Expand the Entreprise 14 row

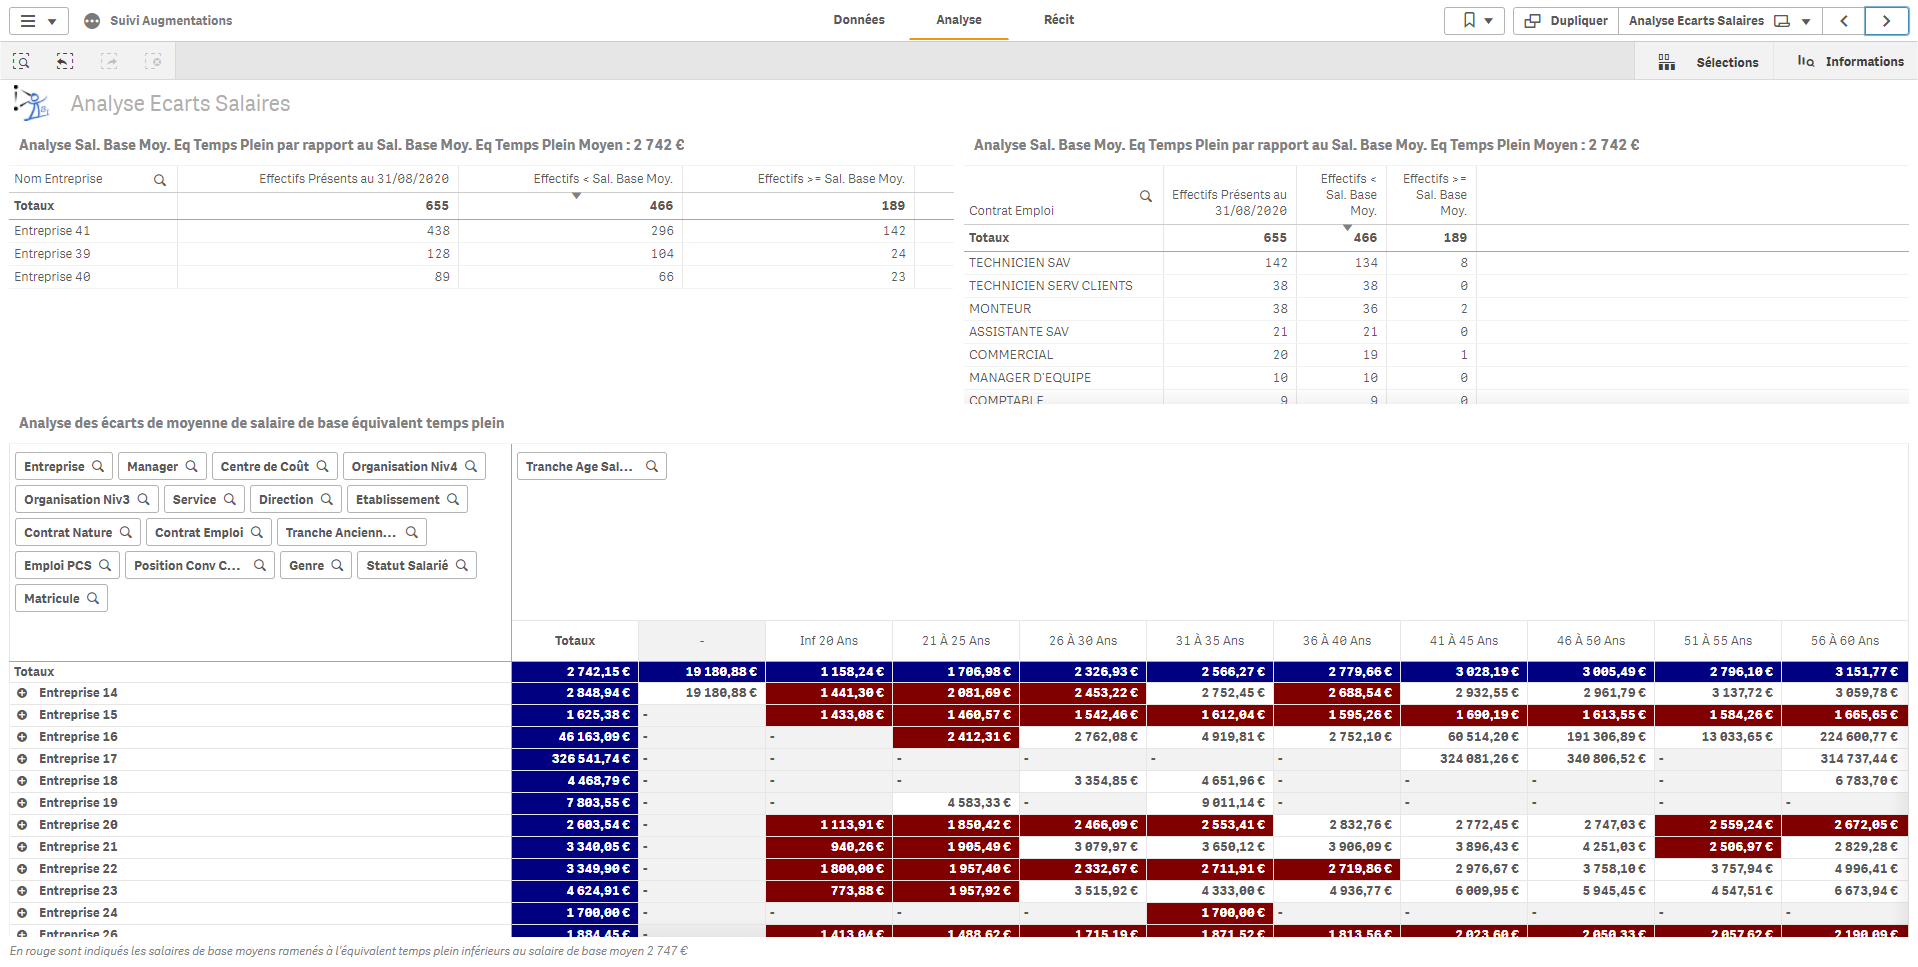(22, 693)
